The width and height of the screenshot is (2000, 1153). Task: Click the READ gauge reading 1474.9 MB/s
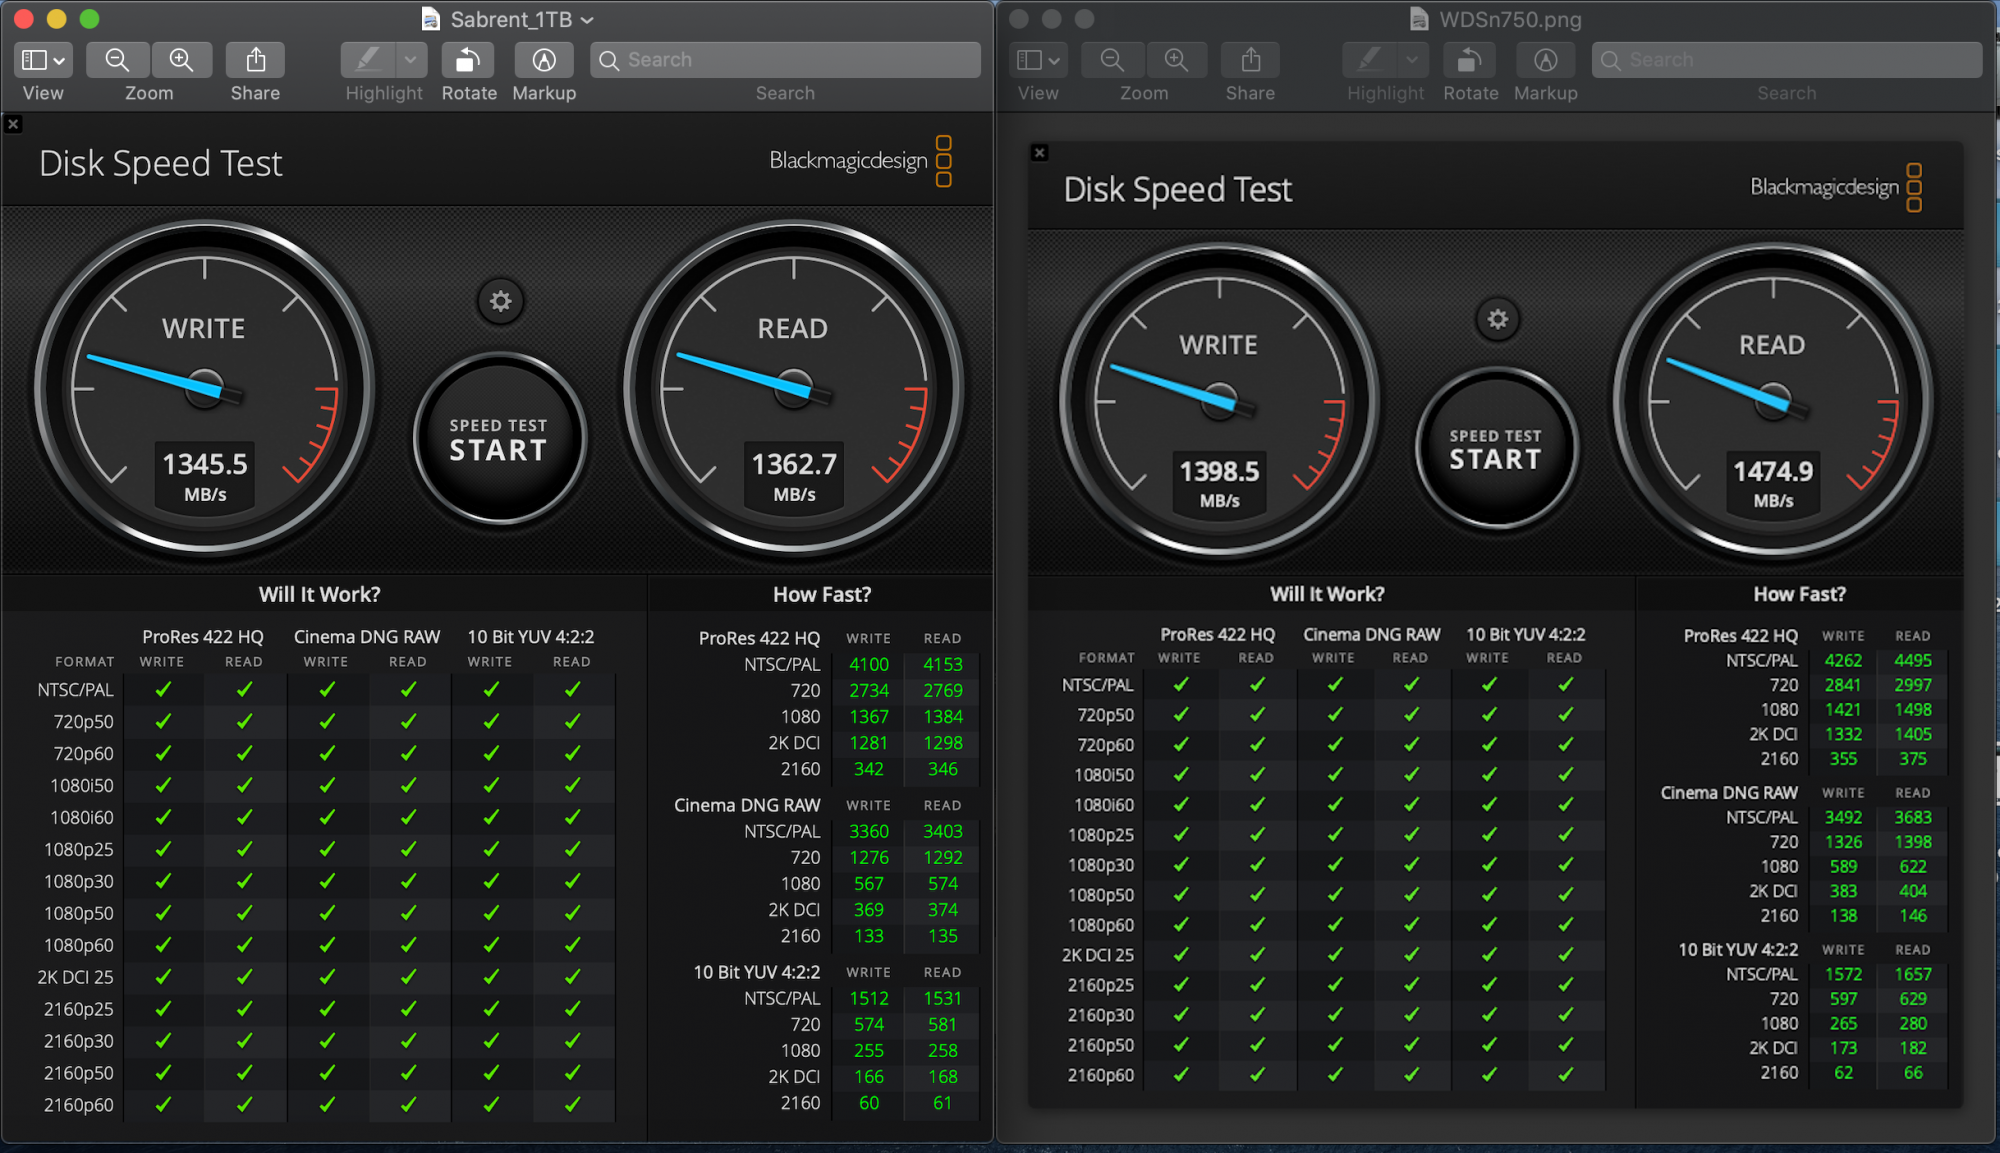(x=1773, y=402)
